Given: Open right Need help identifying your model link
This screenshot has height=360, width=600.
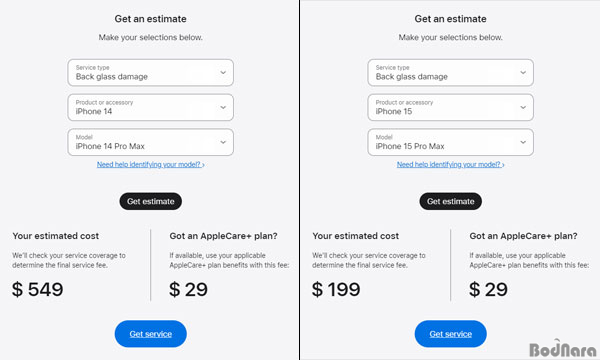Looking at the screenshot, I should click(x=450, y=165).
